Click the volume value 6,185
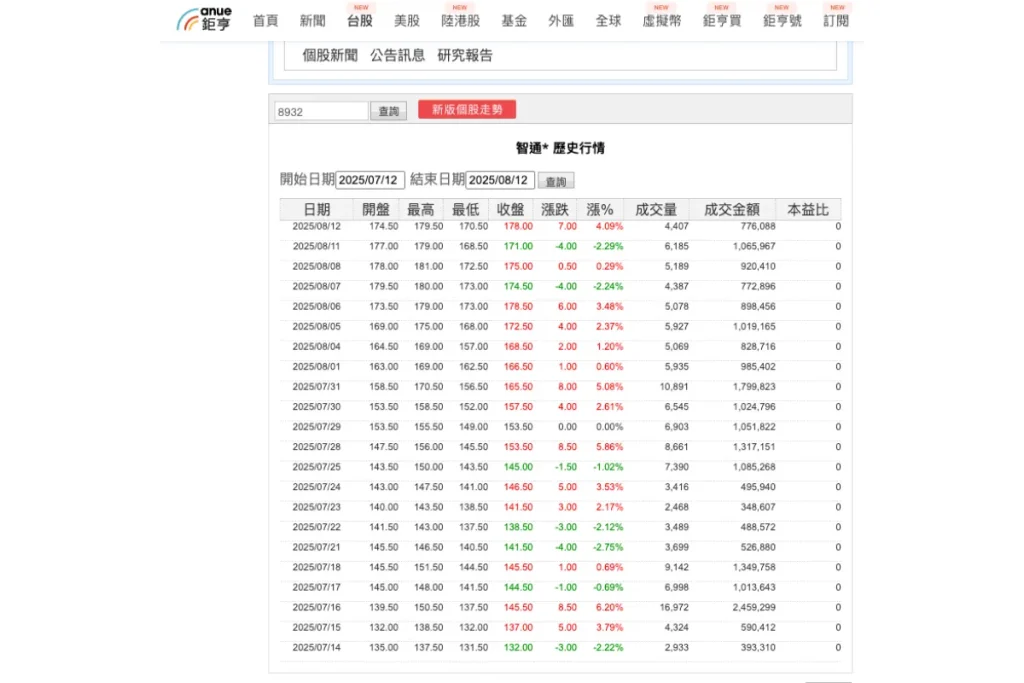This screenshot has height=683, width=1024. [677, 247]
